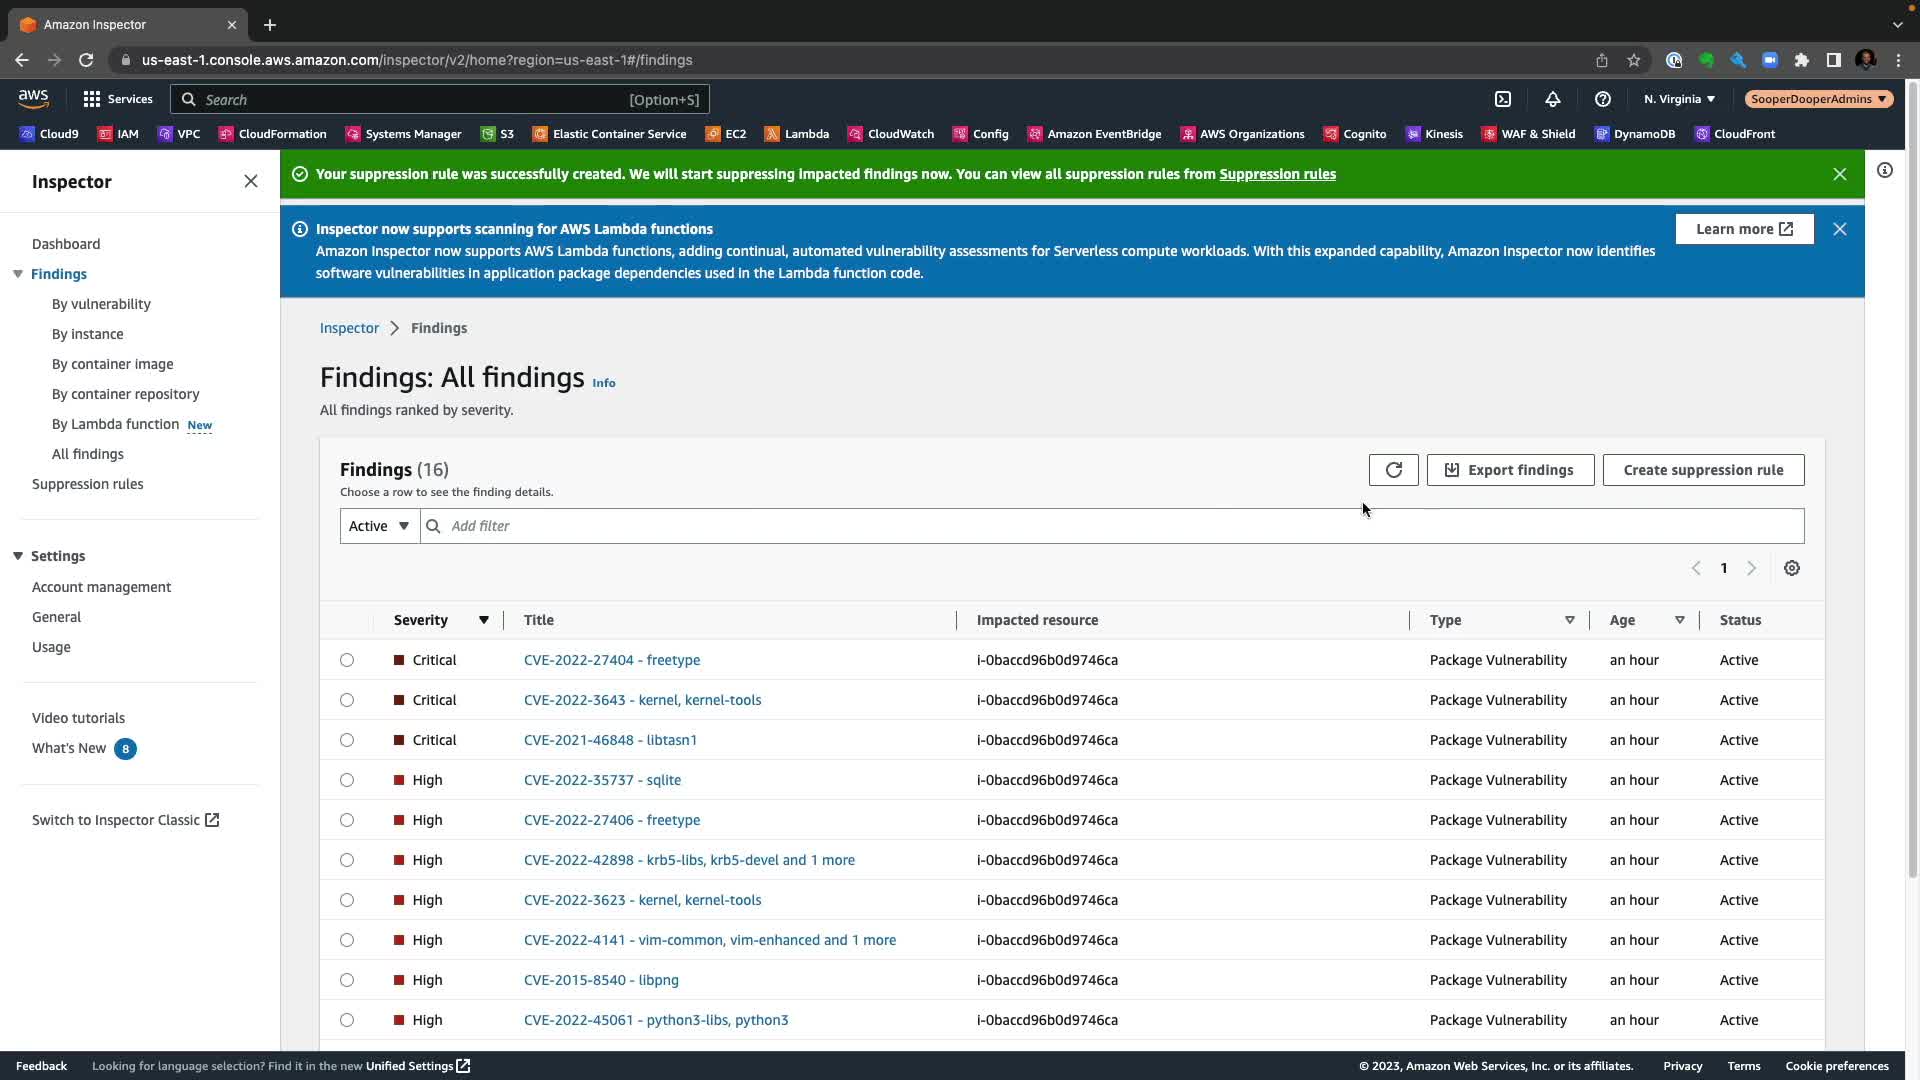Screen dimensions: 1920x1080
Task: Go to By vulnerability findings view
Action: (x=101, y=304)
